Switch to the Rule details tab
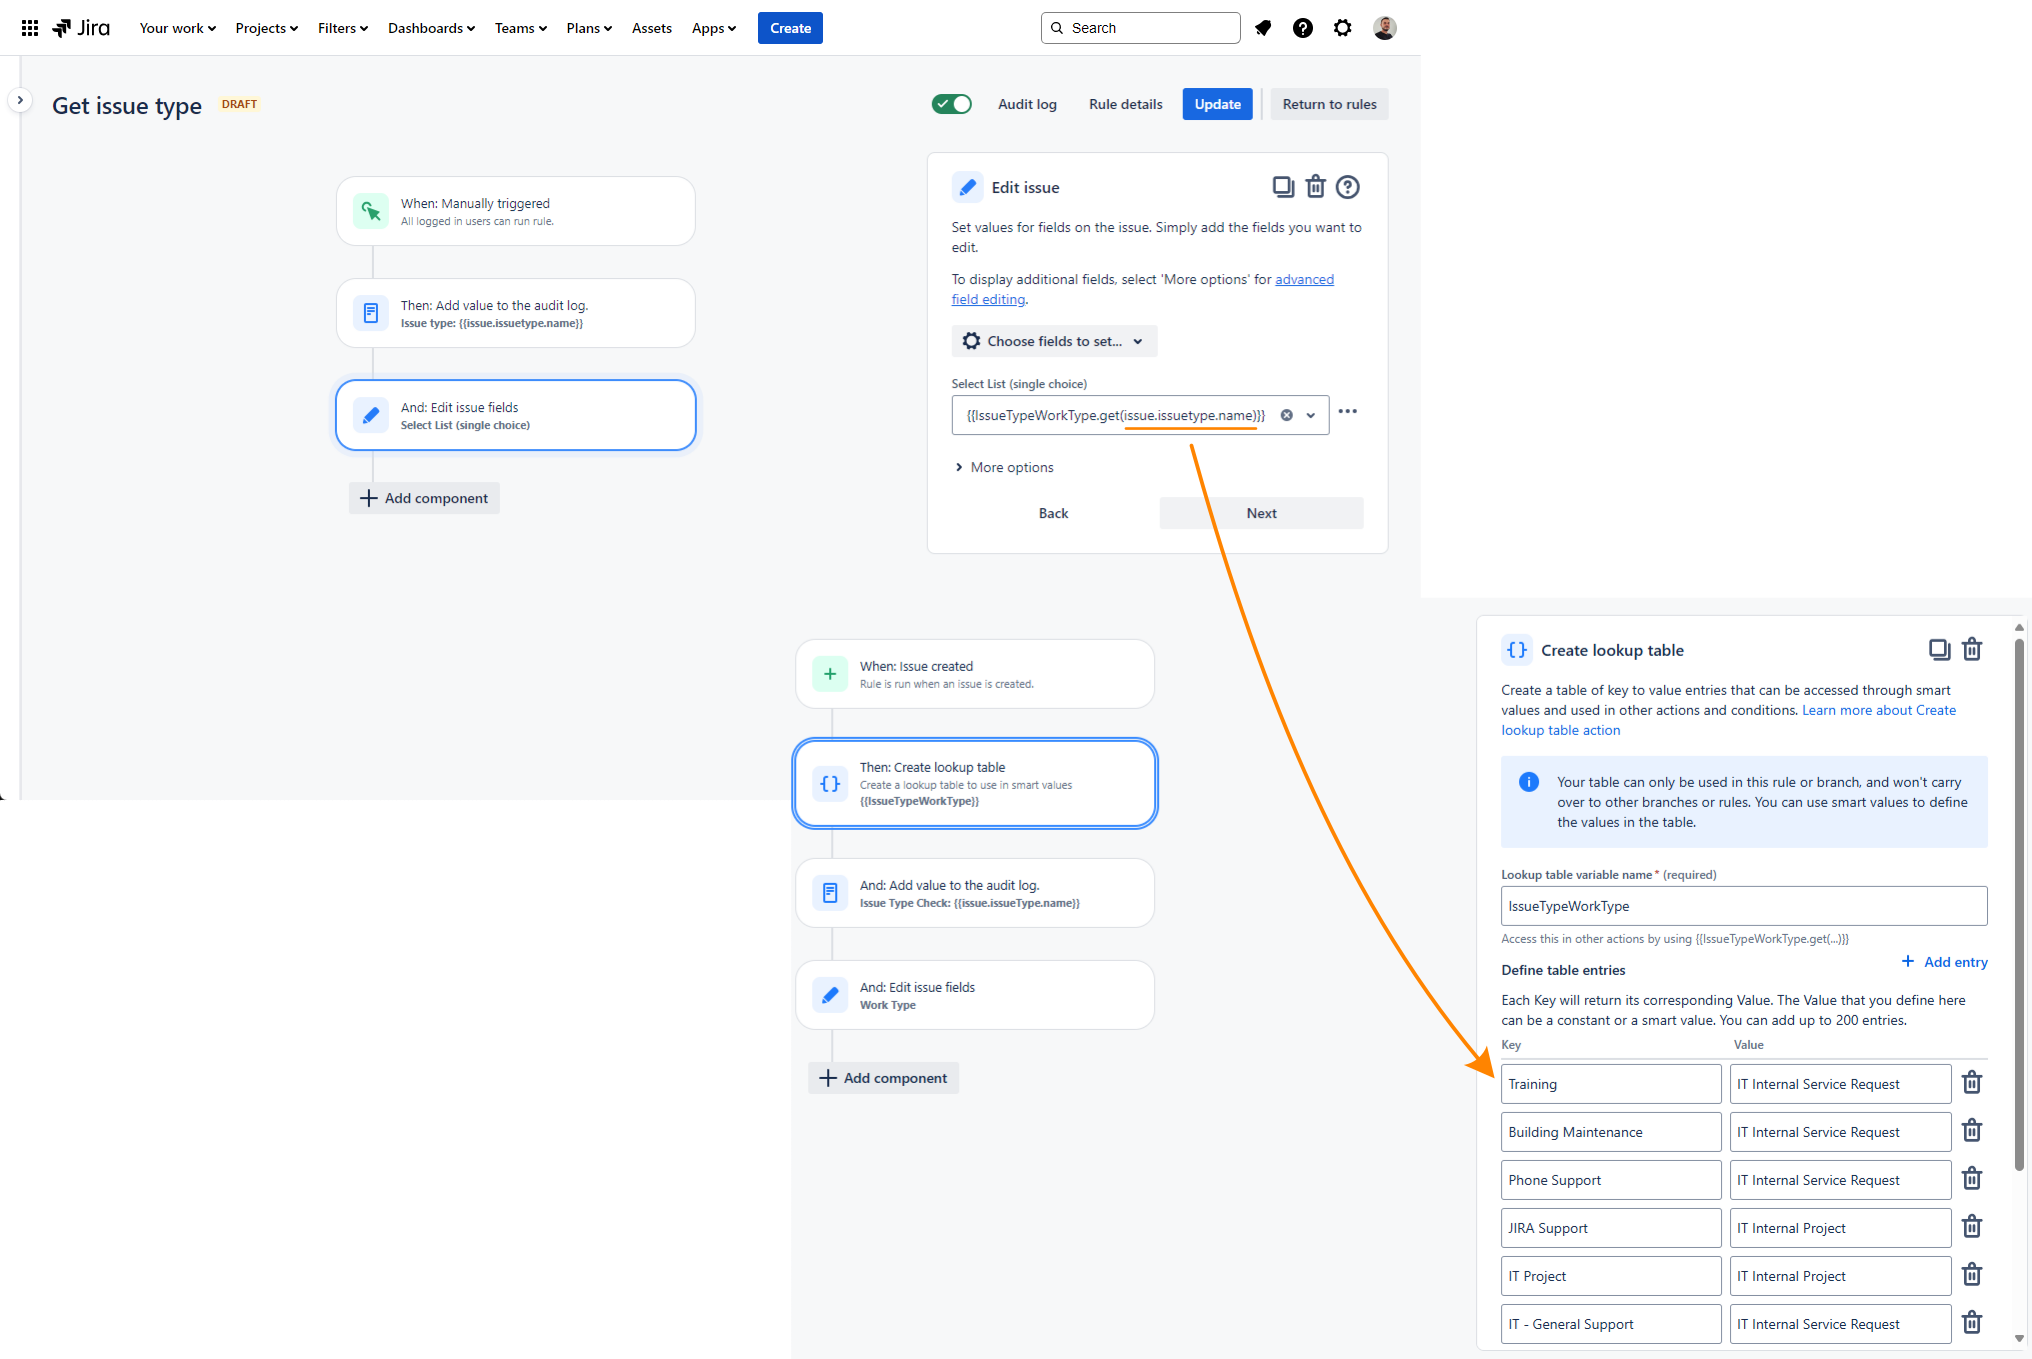The image size is (2032, 1359). click(1124, 103)
